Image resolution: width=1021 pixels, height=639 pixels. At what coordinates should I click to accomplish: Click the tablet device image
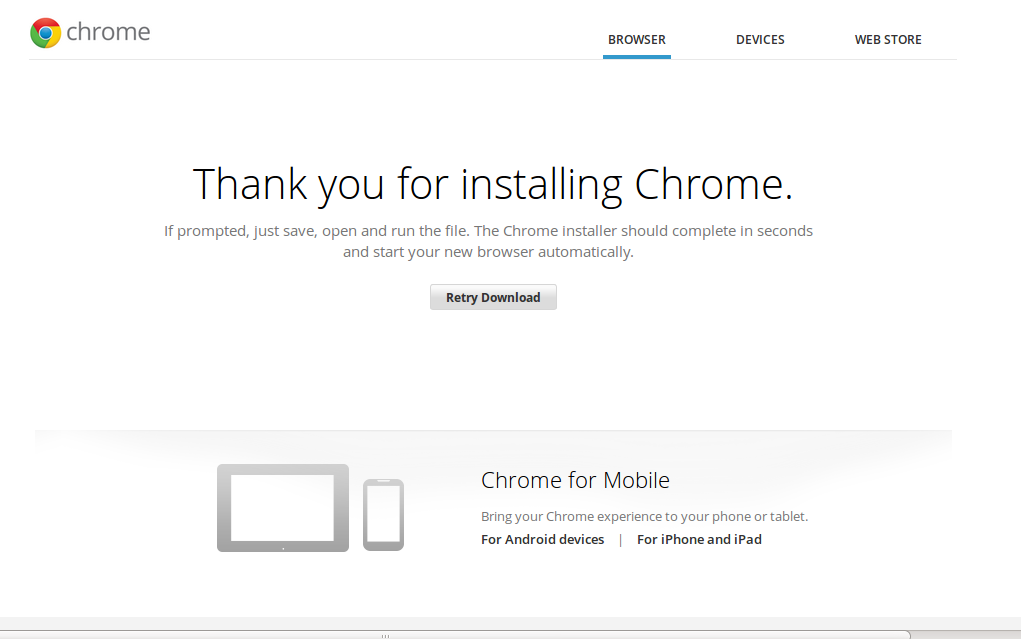[283, 507]
